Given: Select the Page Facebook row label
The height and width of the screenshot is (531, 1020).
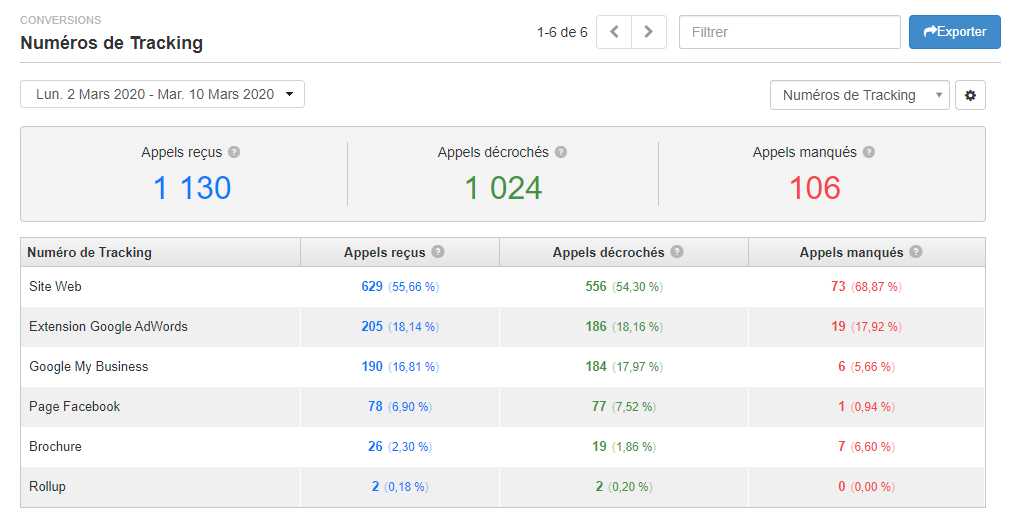Looking at the screenshot, I should (x=75, y=407).
